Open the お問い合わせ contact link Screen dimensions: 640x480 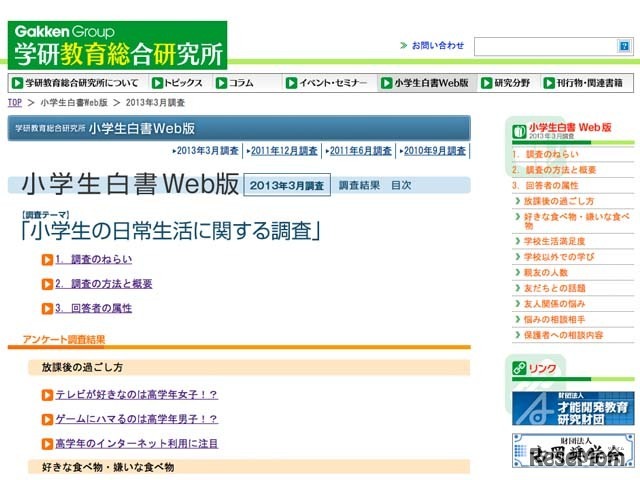(438, 45)
